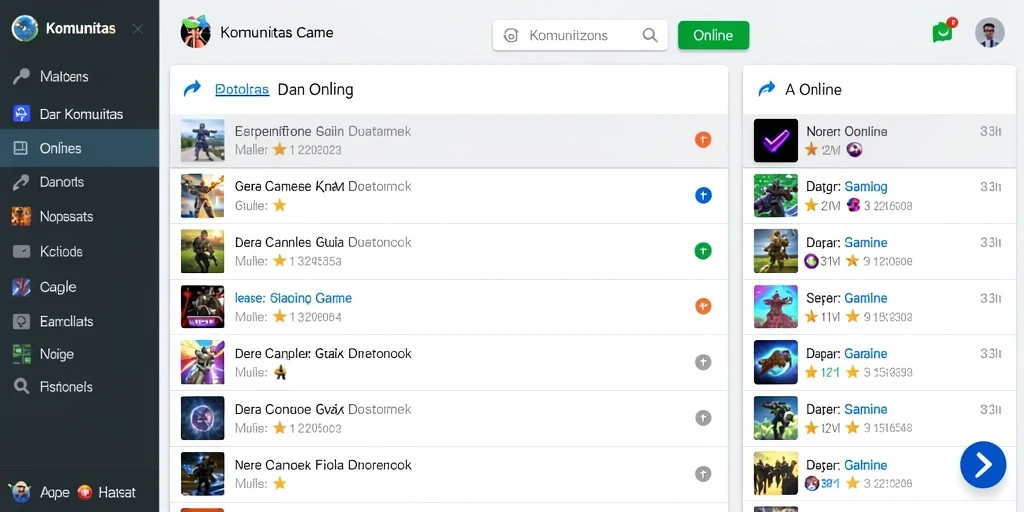Open the Dotolras link in panel header
1024x512 pixels.
pyautogui.click(x=242, y=89)
